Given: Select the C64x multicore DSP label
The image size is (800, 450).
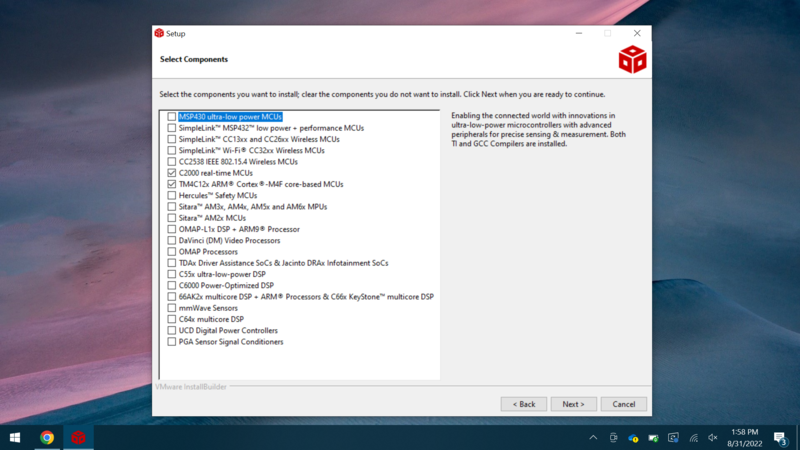Looking at the screenshot, I should point(211,319).
